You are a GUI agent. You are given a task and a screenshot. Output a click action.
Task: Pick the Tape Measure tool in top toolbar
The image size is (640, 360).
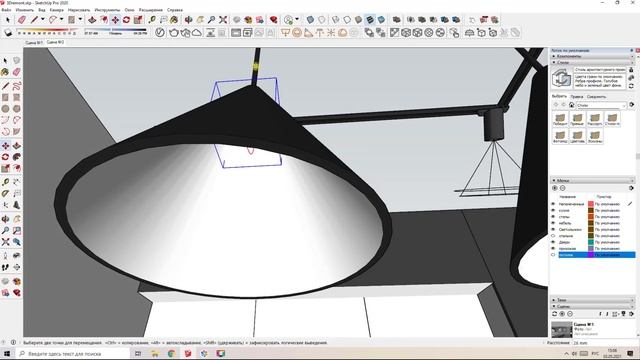coord(152,20)
